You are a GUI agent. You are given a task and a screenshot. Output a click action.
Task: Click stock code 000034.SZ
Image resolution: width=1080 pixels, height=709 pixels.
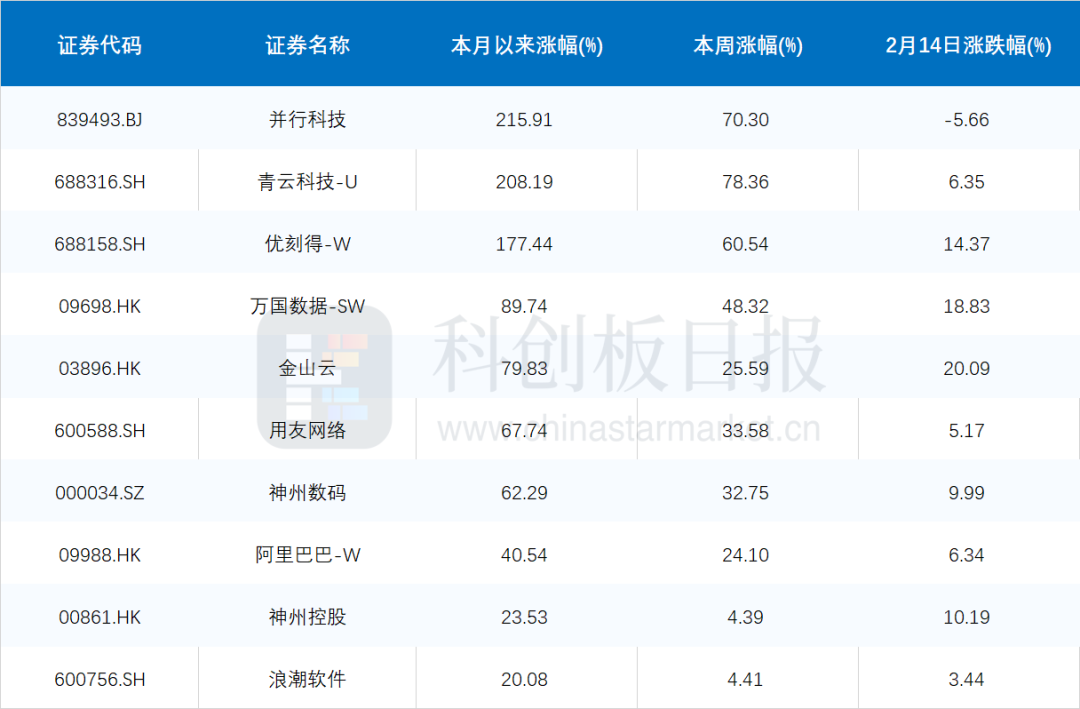[x=100, y=493]
